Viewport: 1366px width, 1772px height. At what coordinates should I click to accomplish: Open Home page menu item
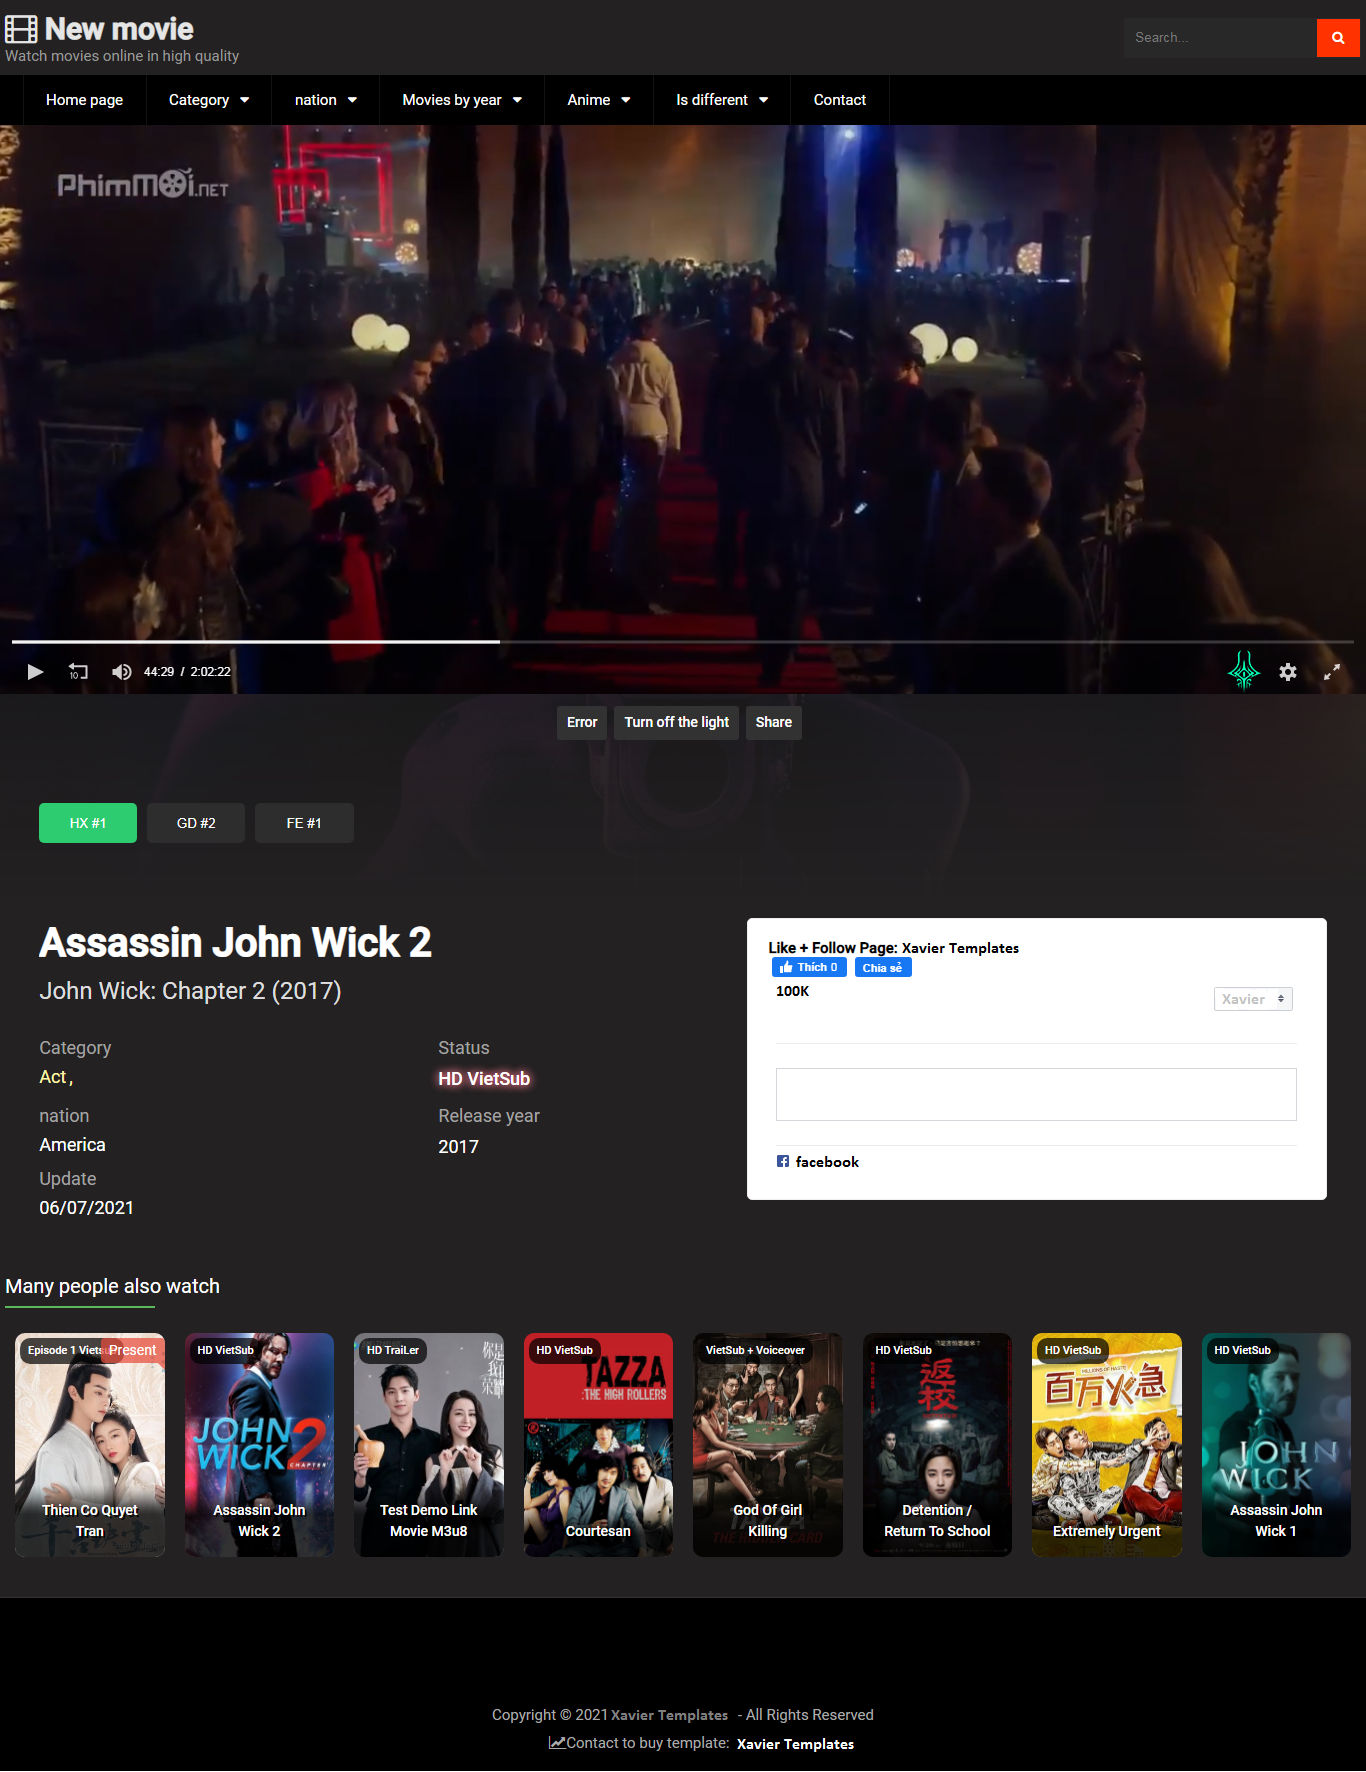85,100
